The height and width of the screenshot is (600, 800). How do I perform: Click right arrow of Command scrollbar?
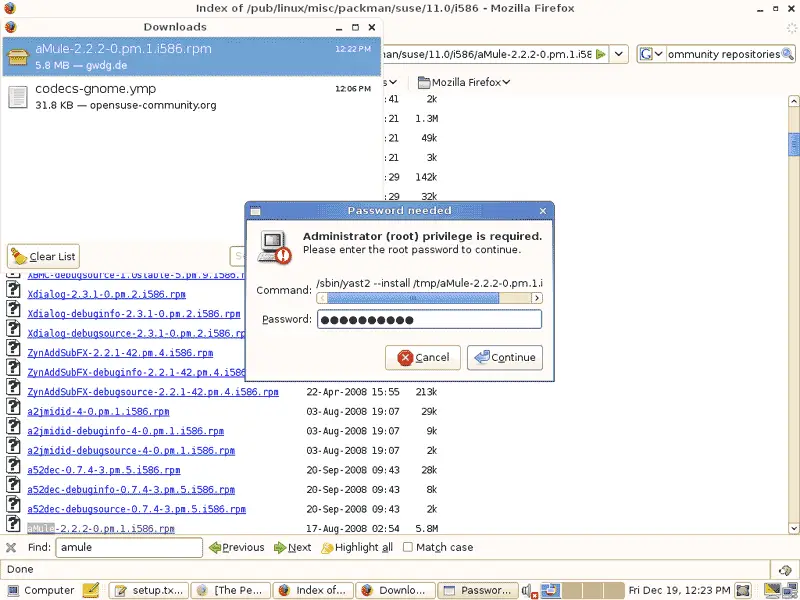pos(537,298)
